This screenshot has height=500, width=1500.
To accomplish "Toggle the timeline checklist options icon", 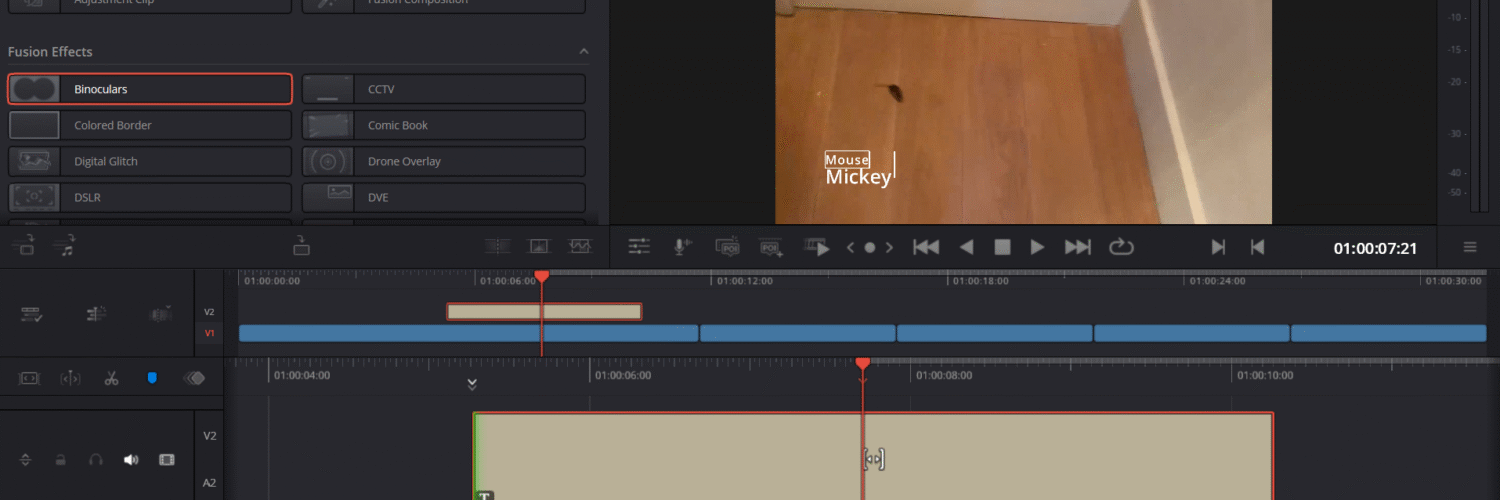I will 31,314.
